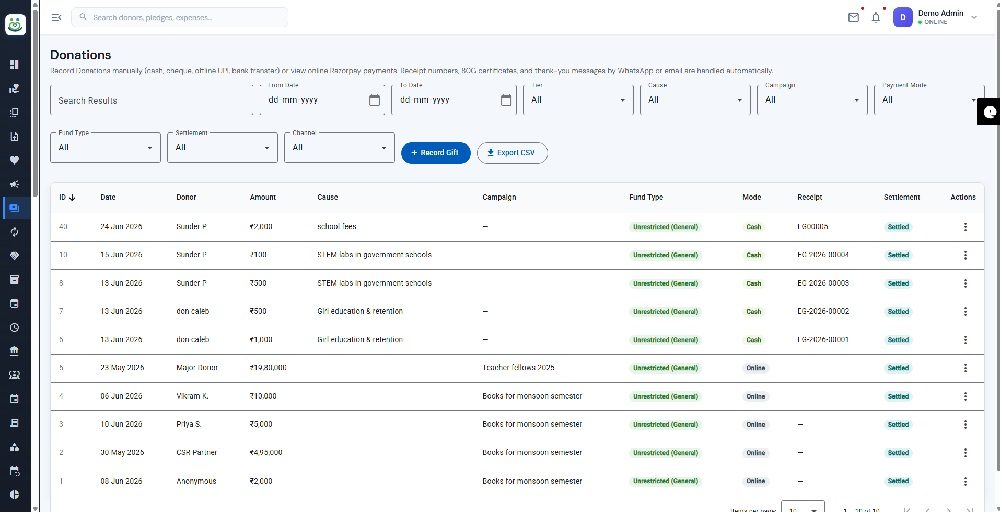Viewport: 1002px width, 514px height.
Task: Click the Record Gift button
Action: [436, 153]
